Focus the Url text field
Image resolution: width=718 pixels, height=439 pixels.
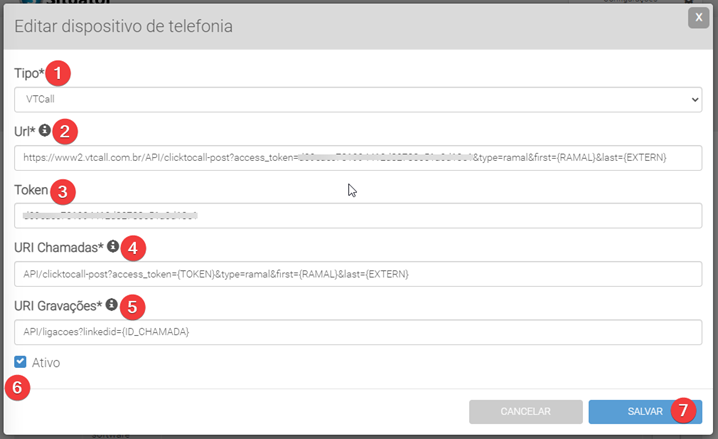(x=358, y=158)
